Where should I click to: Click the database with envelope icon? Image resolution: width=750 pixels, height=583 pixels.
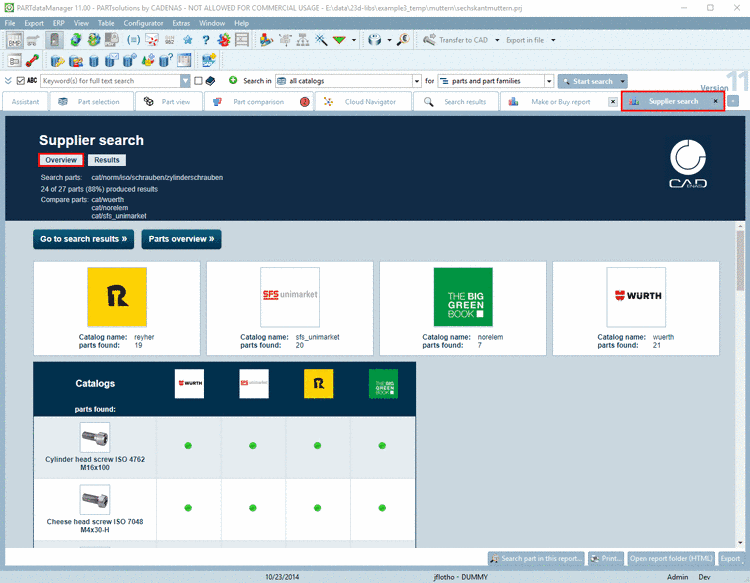tap(112, 61)
